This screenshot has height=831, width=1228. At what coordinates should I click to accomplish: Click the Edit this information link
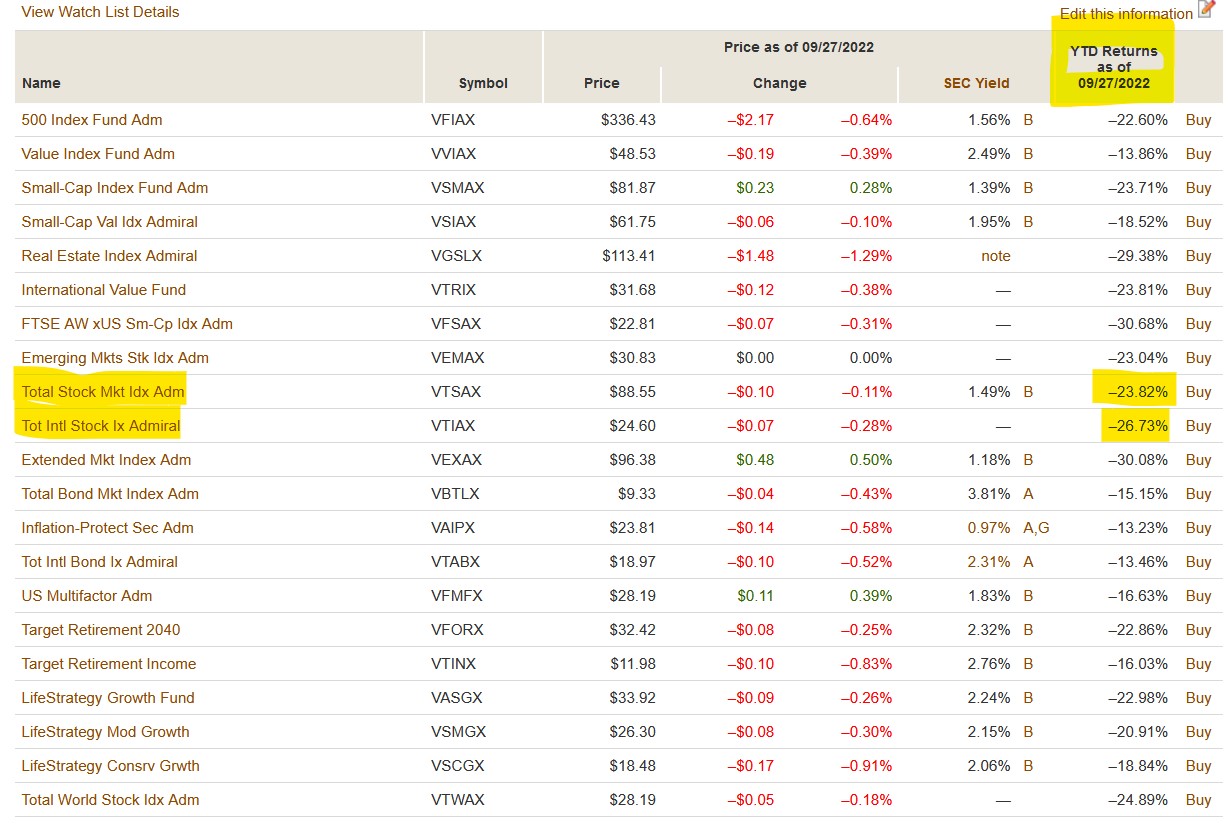pyautogui.click(x=1125, y=14)
